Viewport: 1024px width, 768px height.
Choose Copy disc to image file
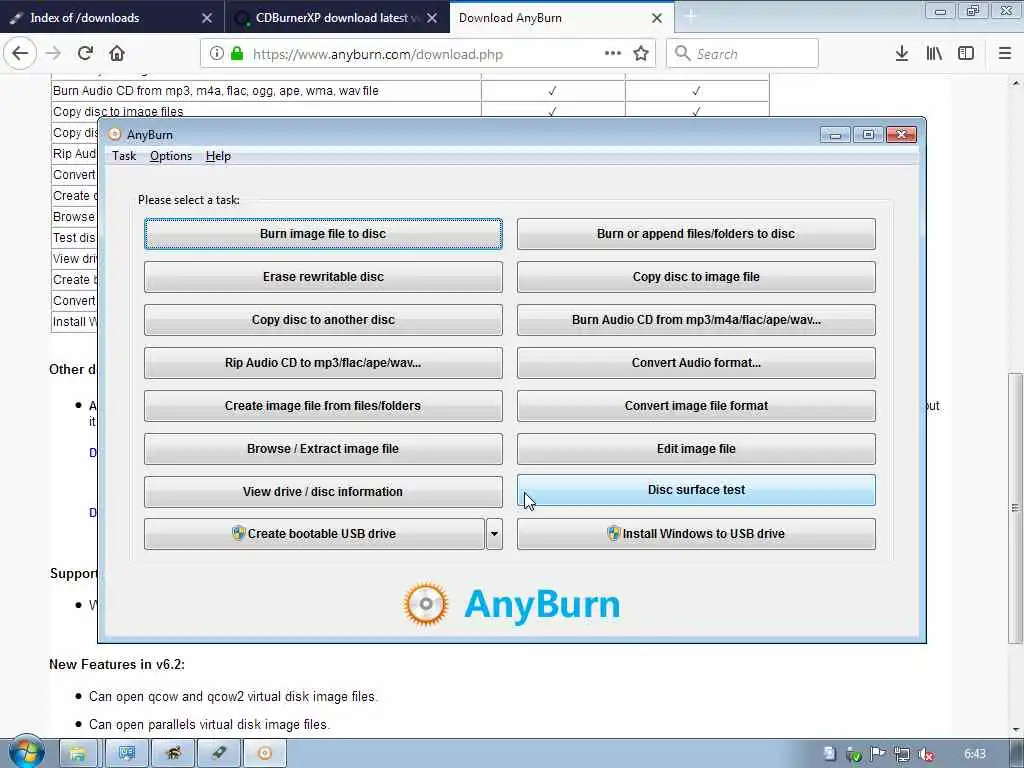tap(696, 277)
